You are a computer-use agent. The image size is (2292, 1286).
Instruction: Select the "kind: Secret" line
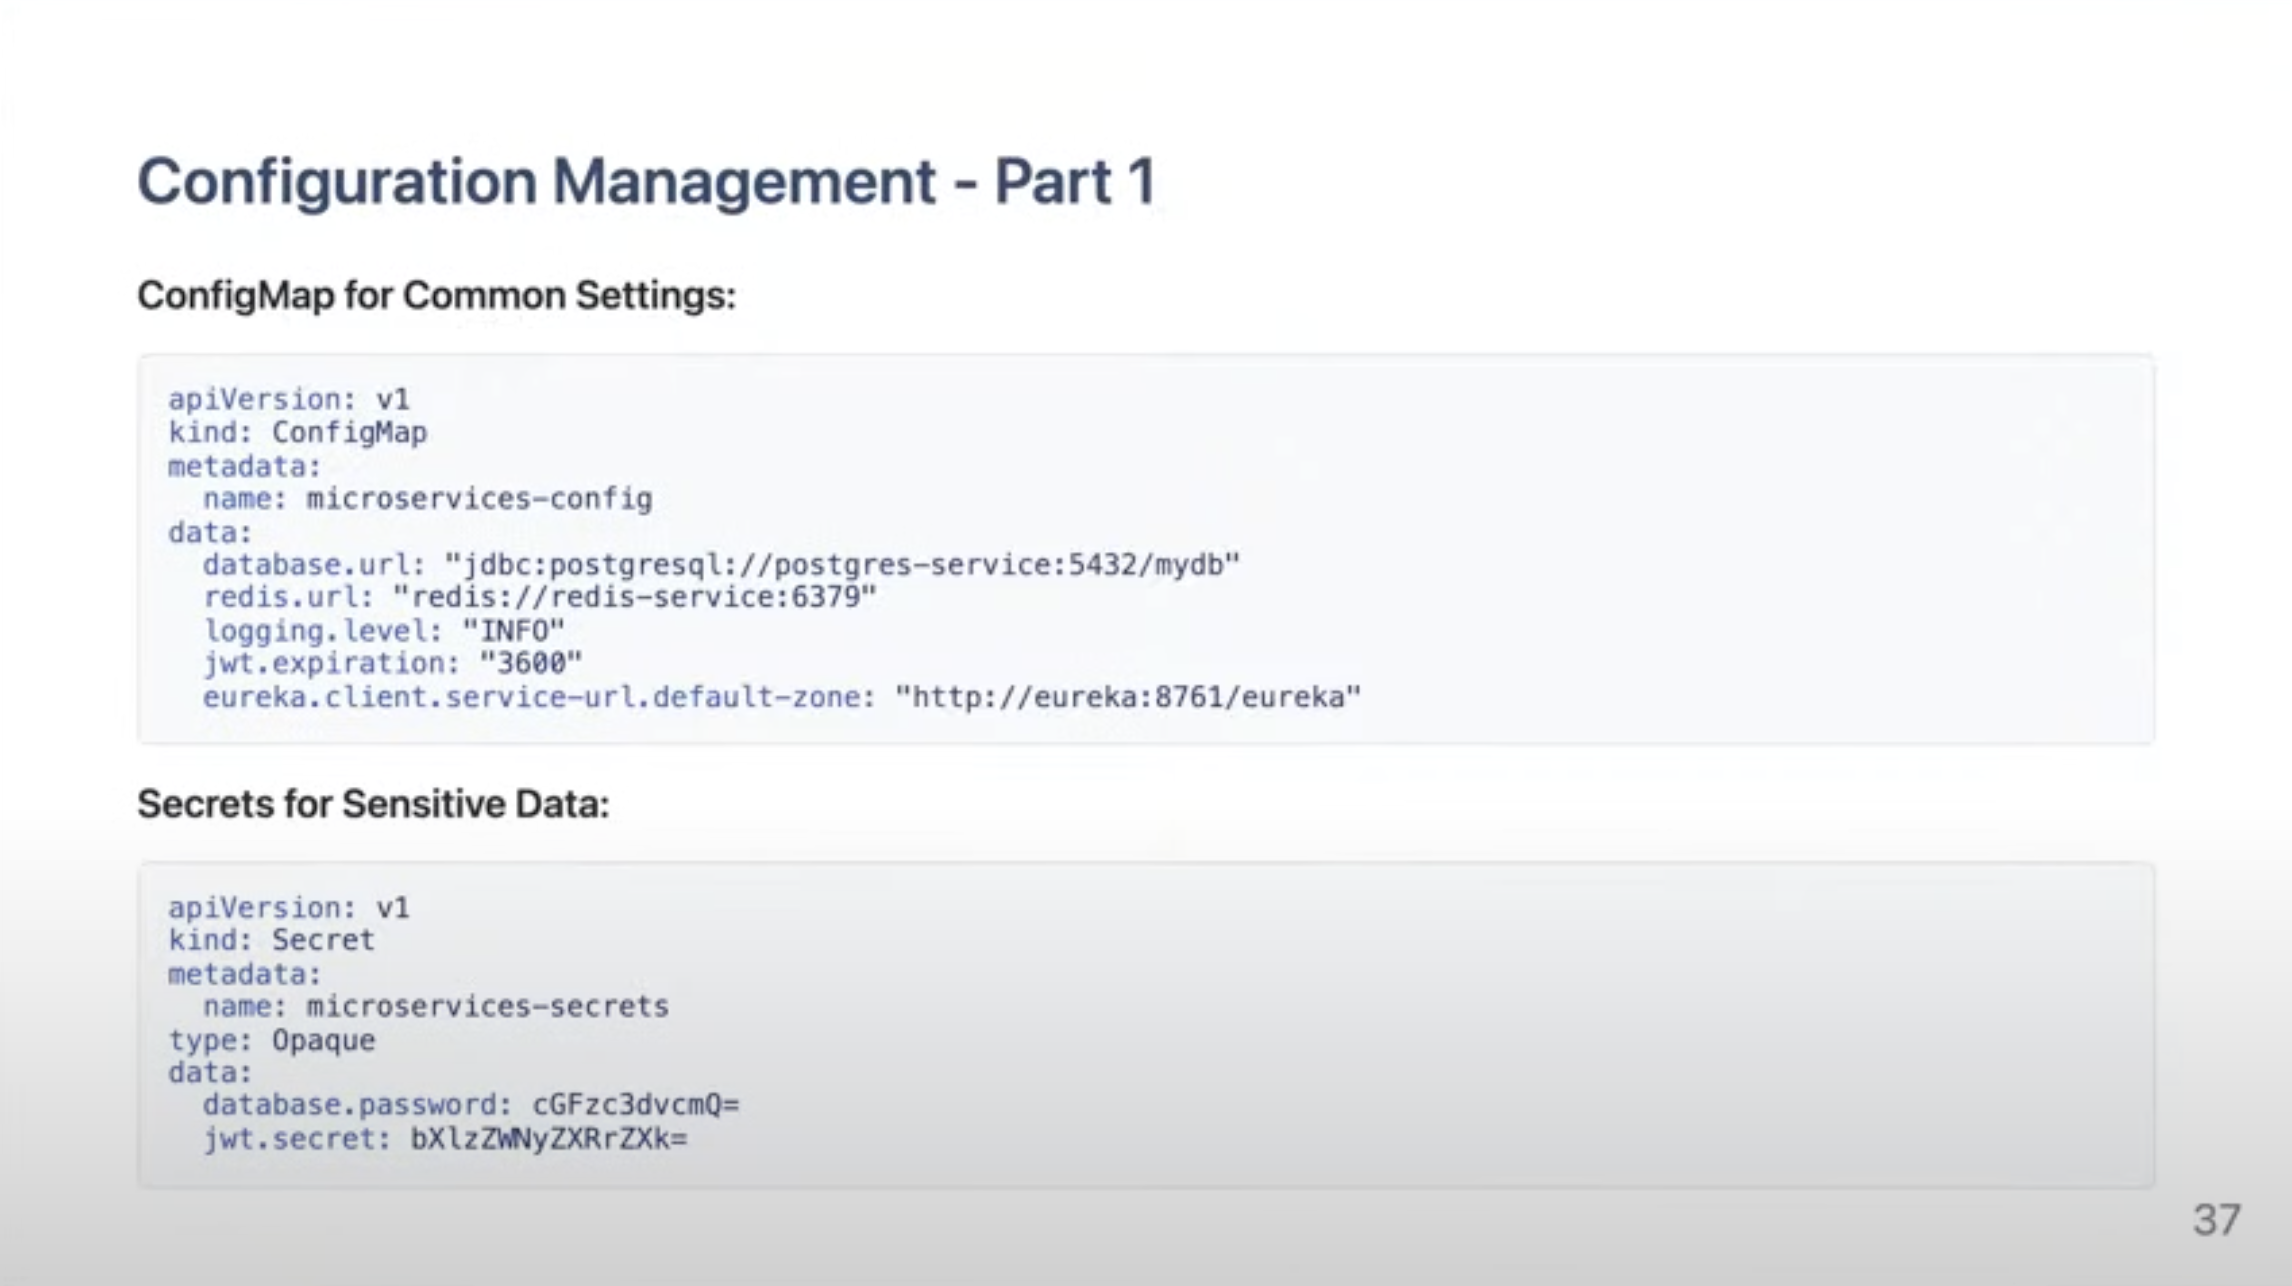click(271, 941)
